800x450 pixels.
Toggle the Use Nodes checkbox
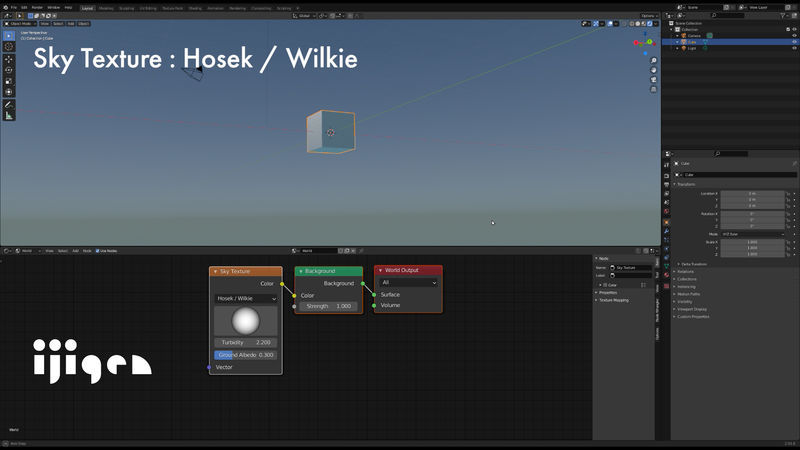97,251
